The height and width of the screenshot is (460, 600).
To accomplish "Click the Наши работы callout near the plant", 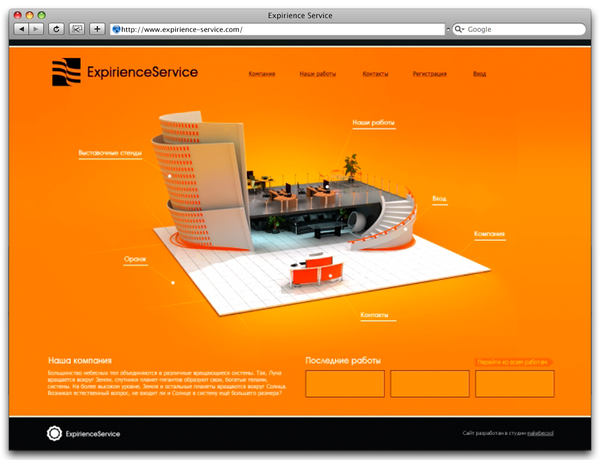I will point(373,123).
